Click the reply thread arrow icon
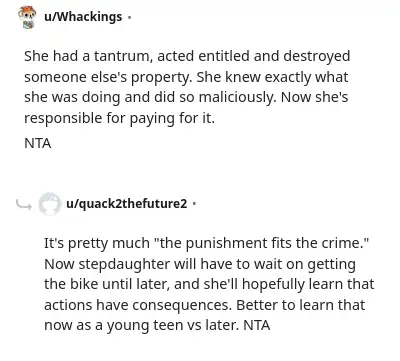Viewport: 400px width, 361px height. point(24,205)
